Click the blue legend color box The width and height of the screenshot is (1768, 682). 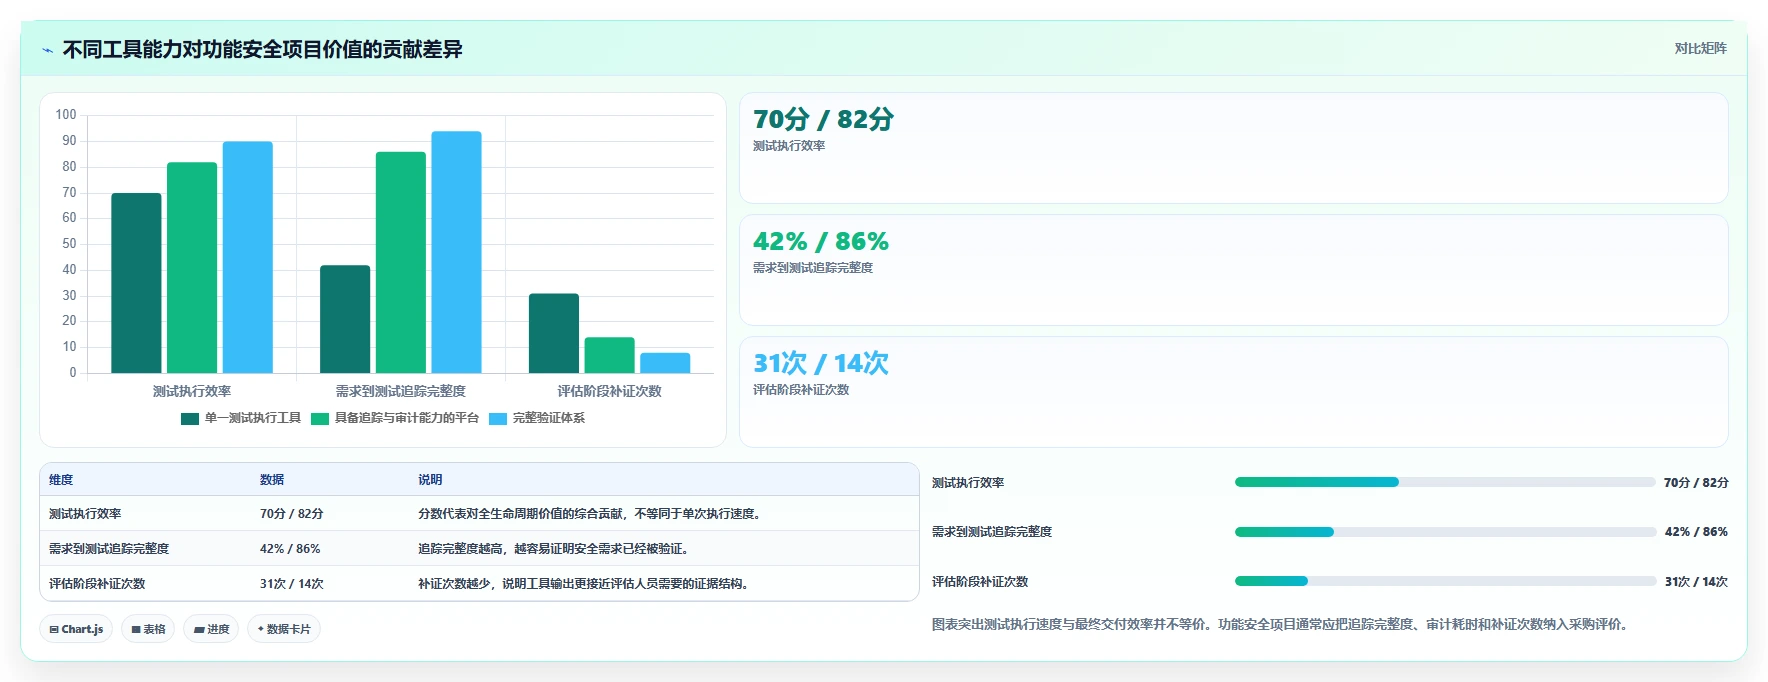tap(498, 419)
